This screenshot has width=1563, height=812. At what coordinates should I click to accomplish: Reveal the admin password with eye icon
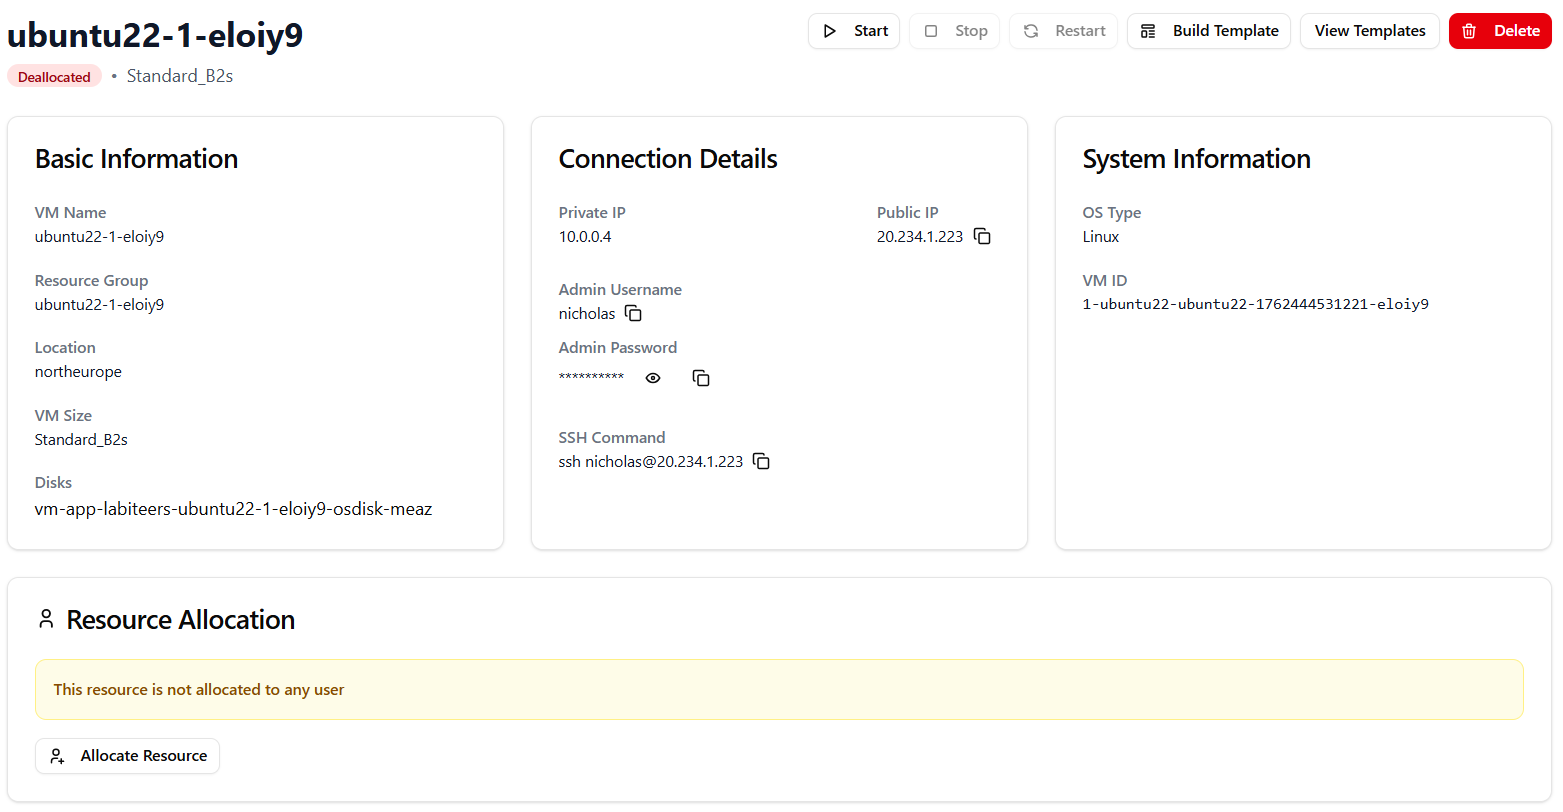(653, 378)
